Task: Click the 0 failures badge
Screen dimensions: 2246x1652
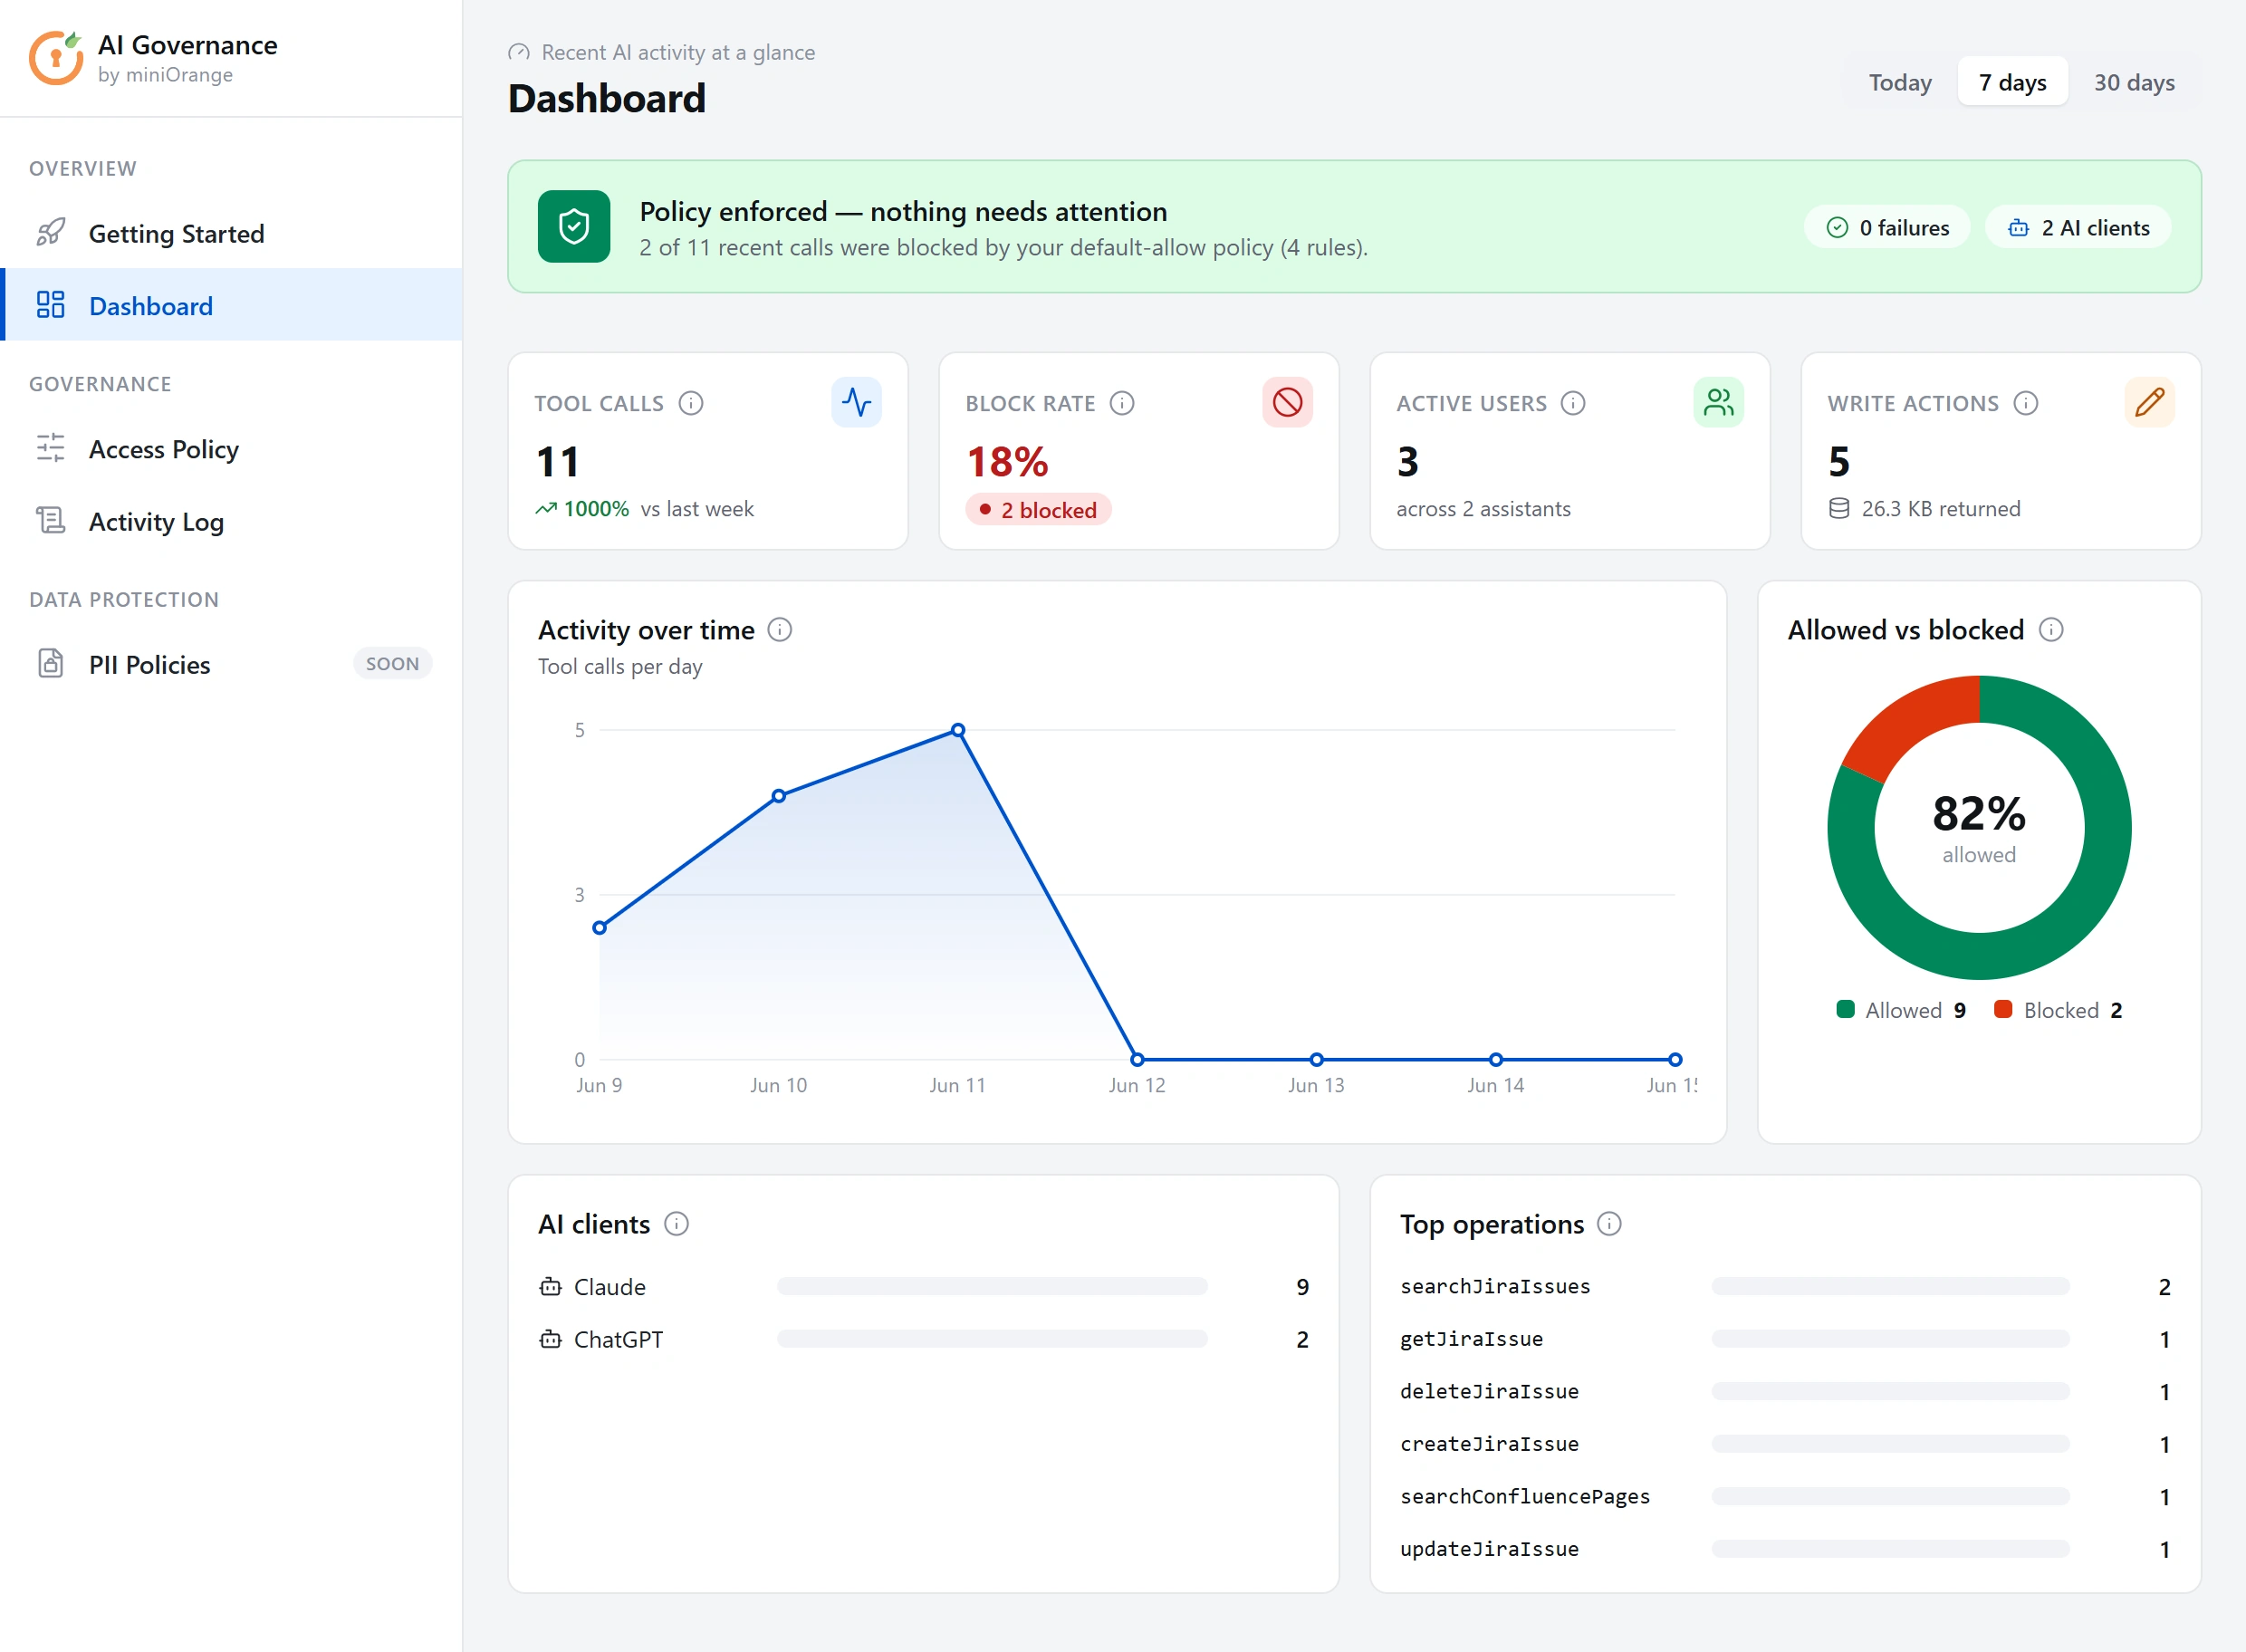Action: tap(1887, 228)
